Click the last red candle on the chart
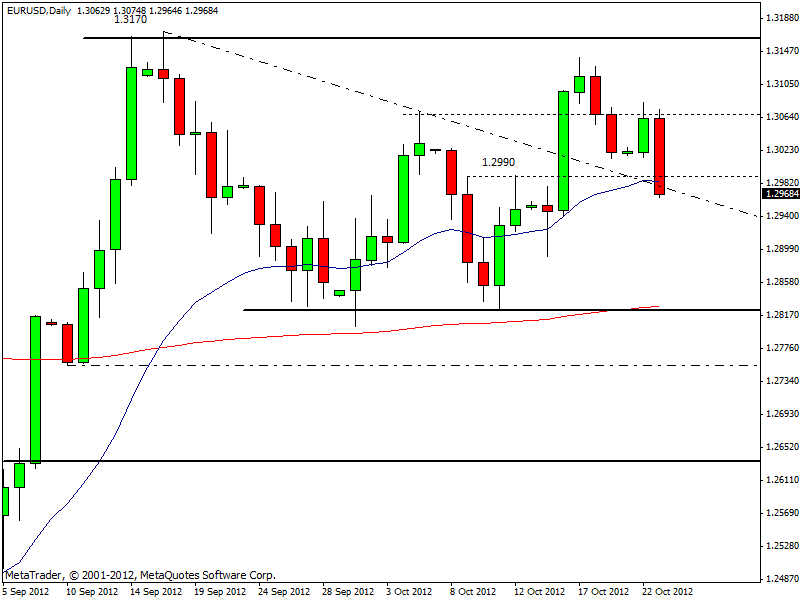 coord(660,156)
